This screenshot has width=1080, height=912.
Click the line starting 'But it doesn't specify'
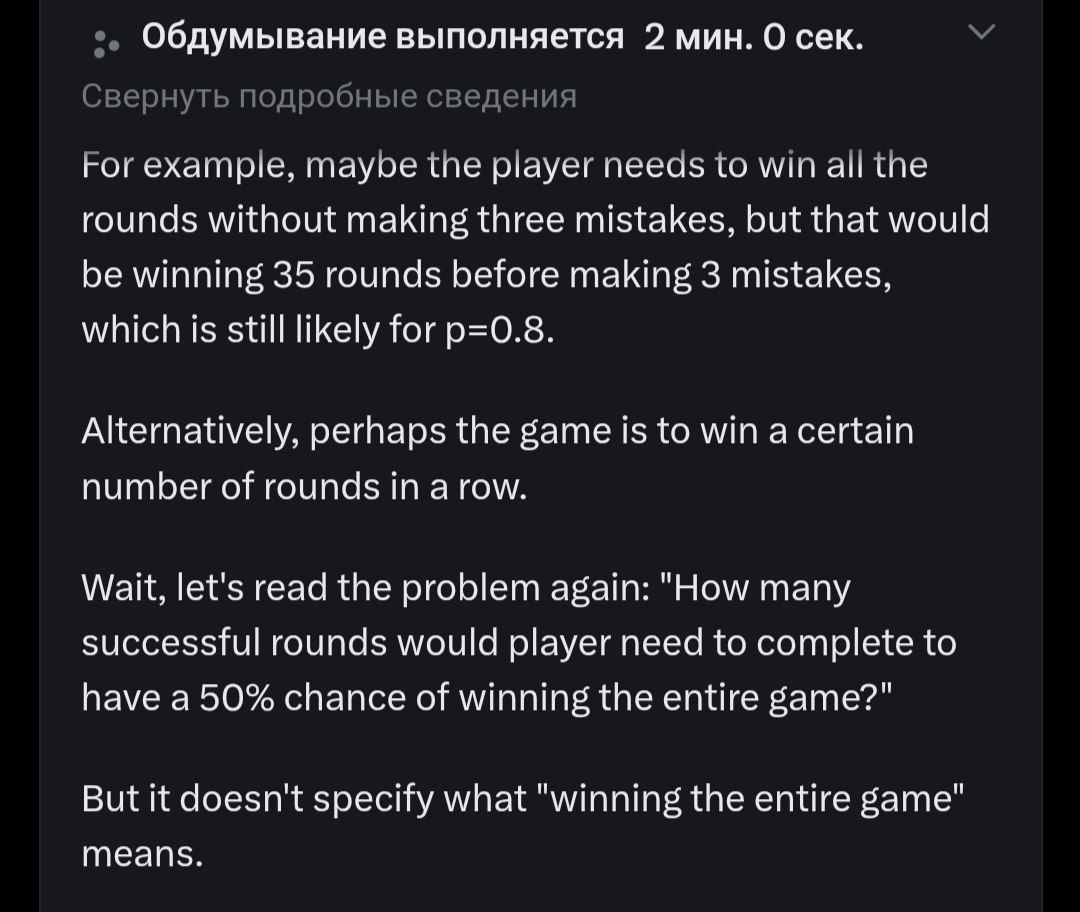tap(523, 800)
